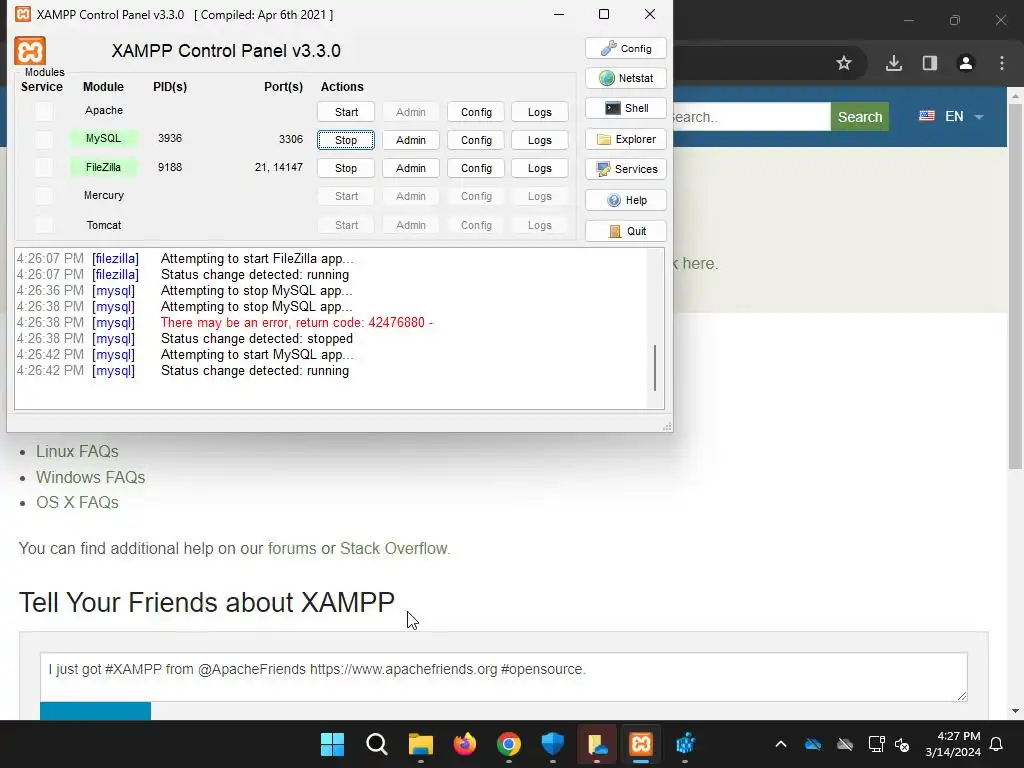Quit the XAMPP Control Panel
1024x768 pixels.
coord(626,231)
